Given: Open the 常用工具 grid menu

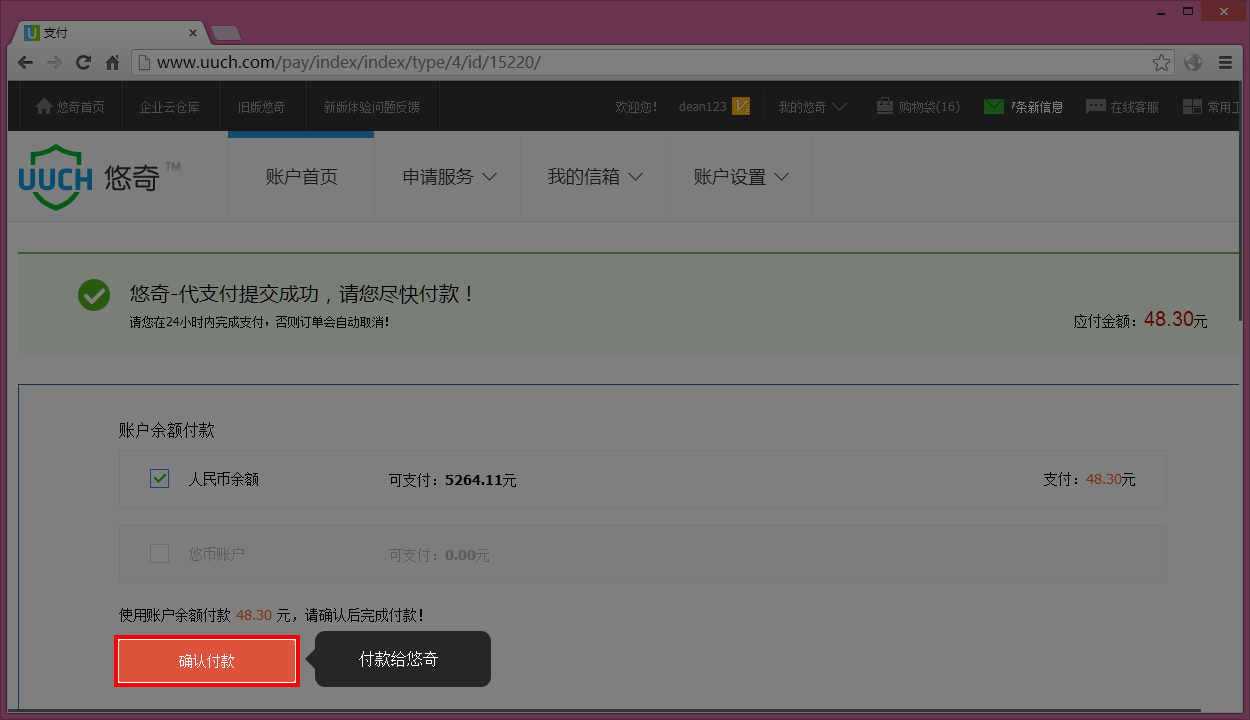Looking at the screenshot, I should 1211,106.
